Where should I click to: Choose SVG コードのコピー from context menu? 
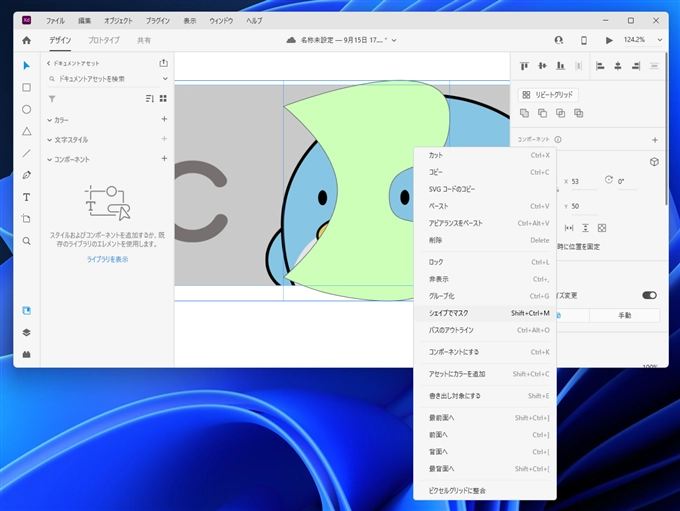pyautogui.click(x=485, y=189)
